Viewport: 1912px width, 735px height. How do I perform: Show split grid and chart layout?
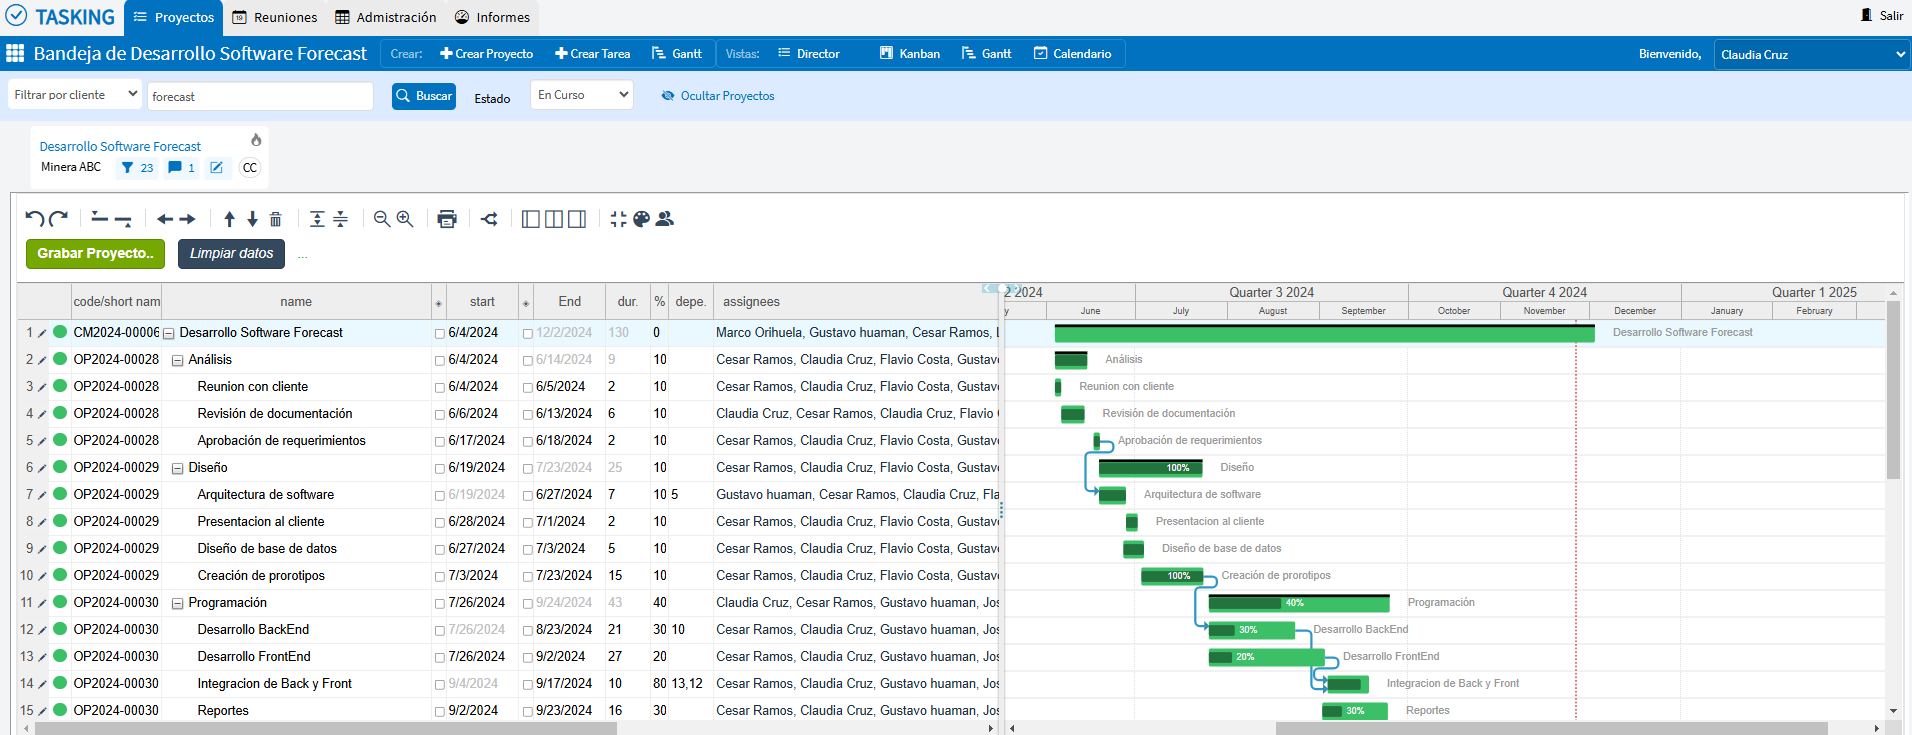pyautogui.click(x=554, y=219)
